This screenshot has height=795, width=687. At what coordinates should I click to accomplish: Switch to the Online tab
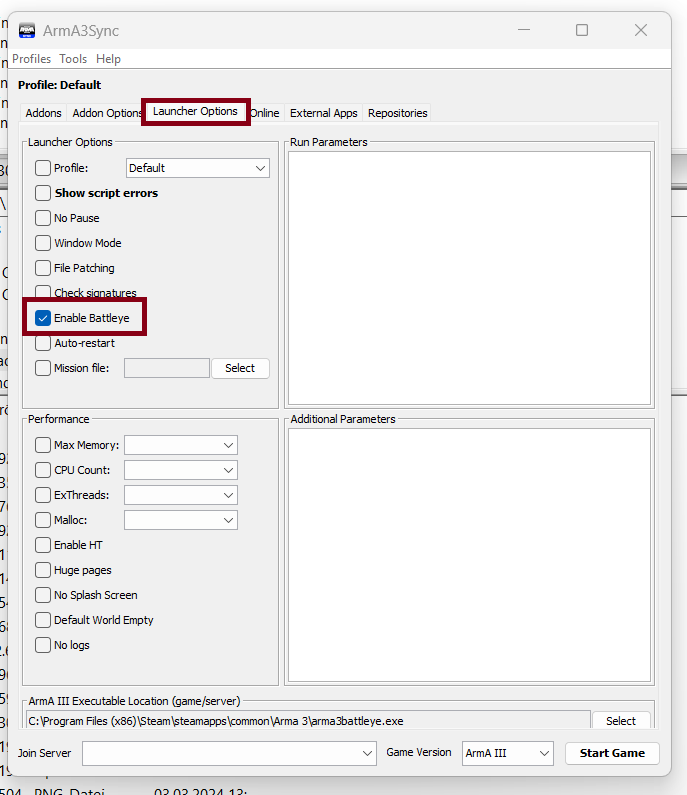click(x=265, y=113)
